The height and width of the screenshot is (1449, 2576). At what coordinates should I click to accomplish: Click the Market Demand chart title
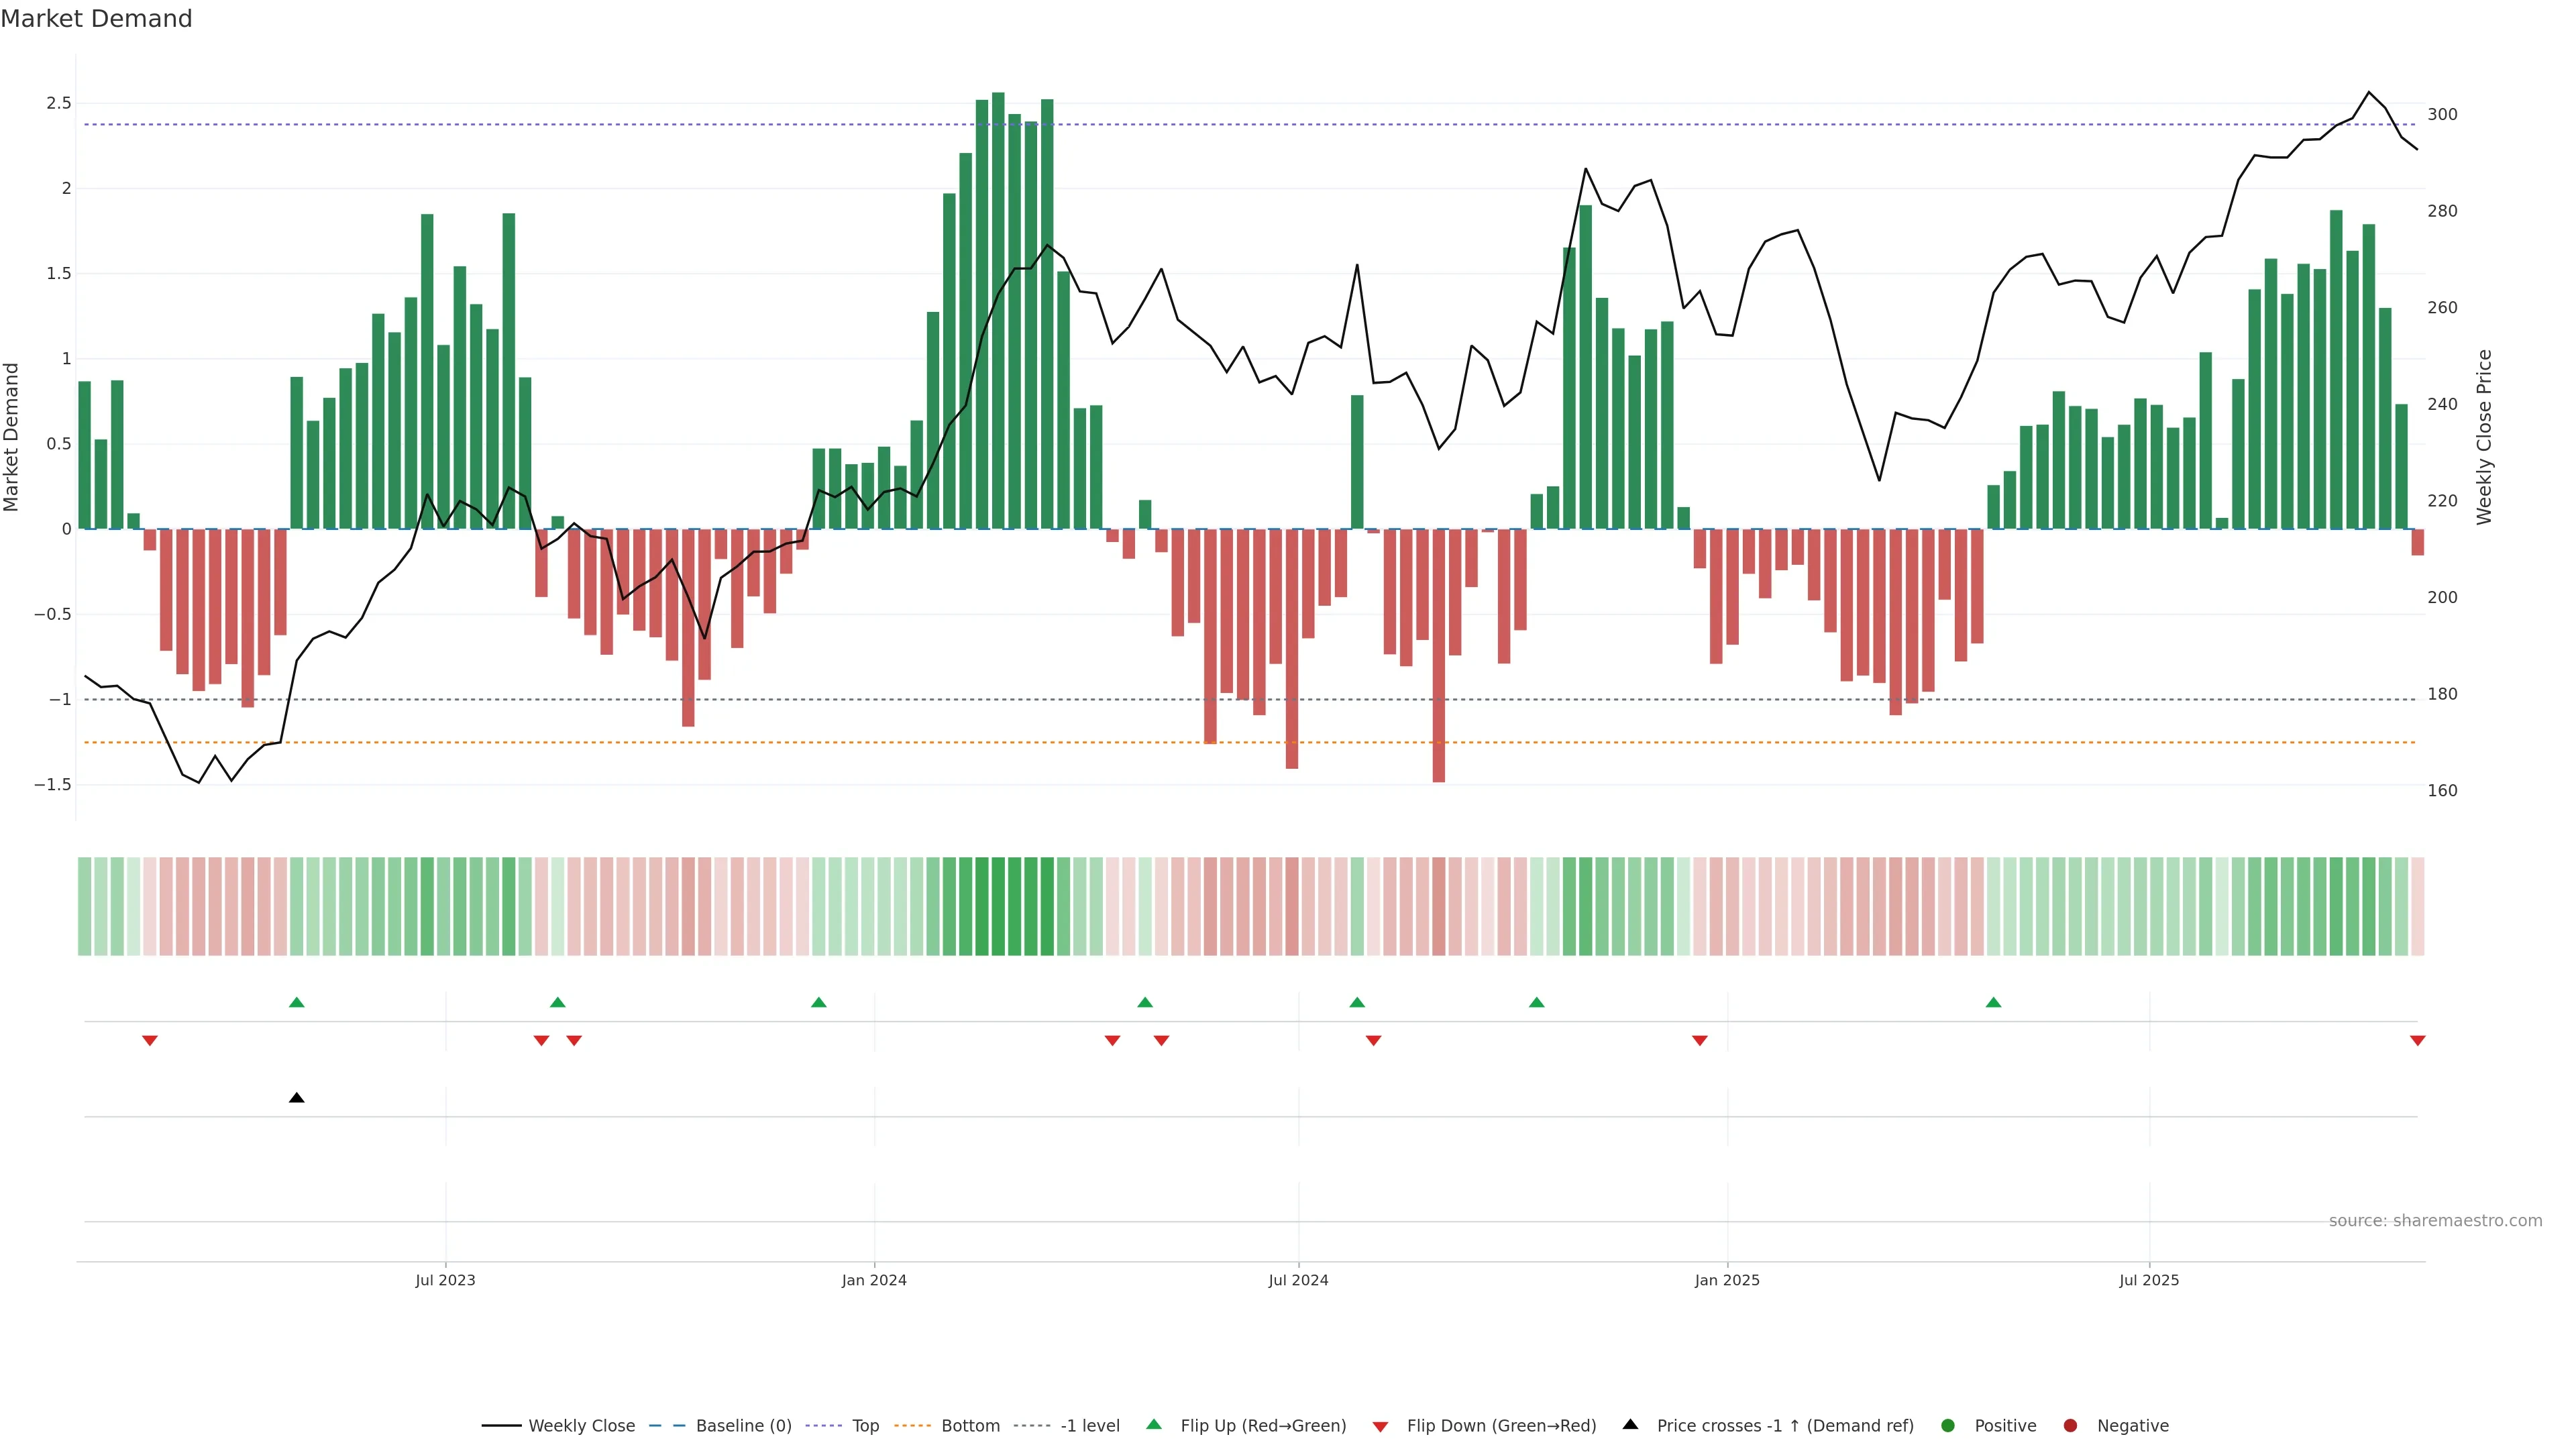click(x=96, y=19)
